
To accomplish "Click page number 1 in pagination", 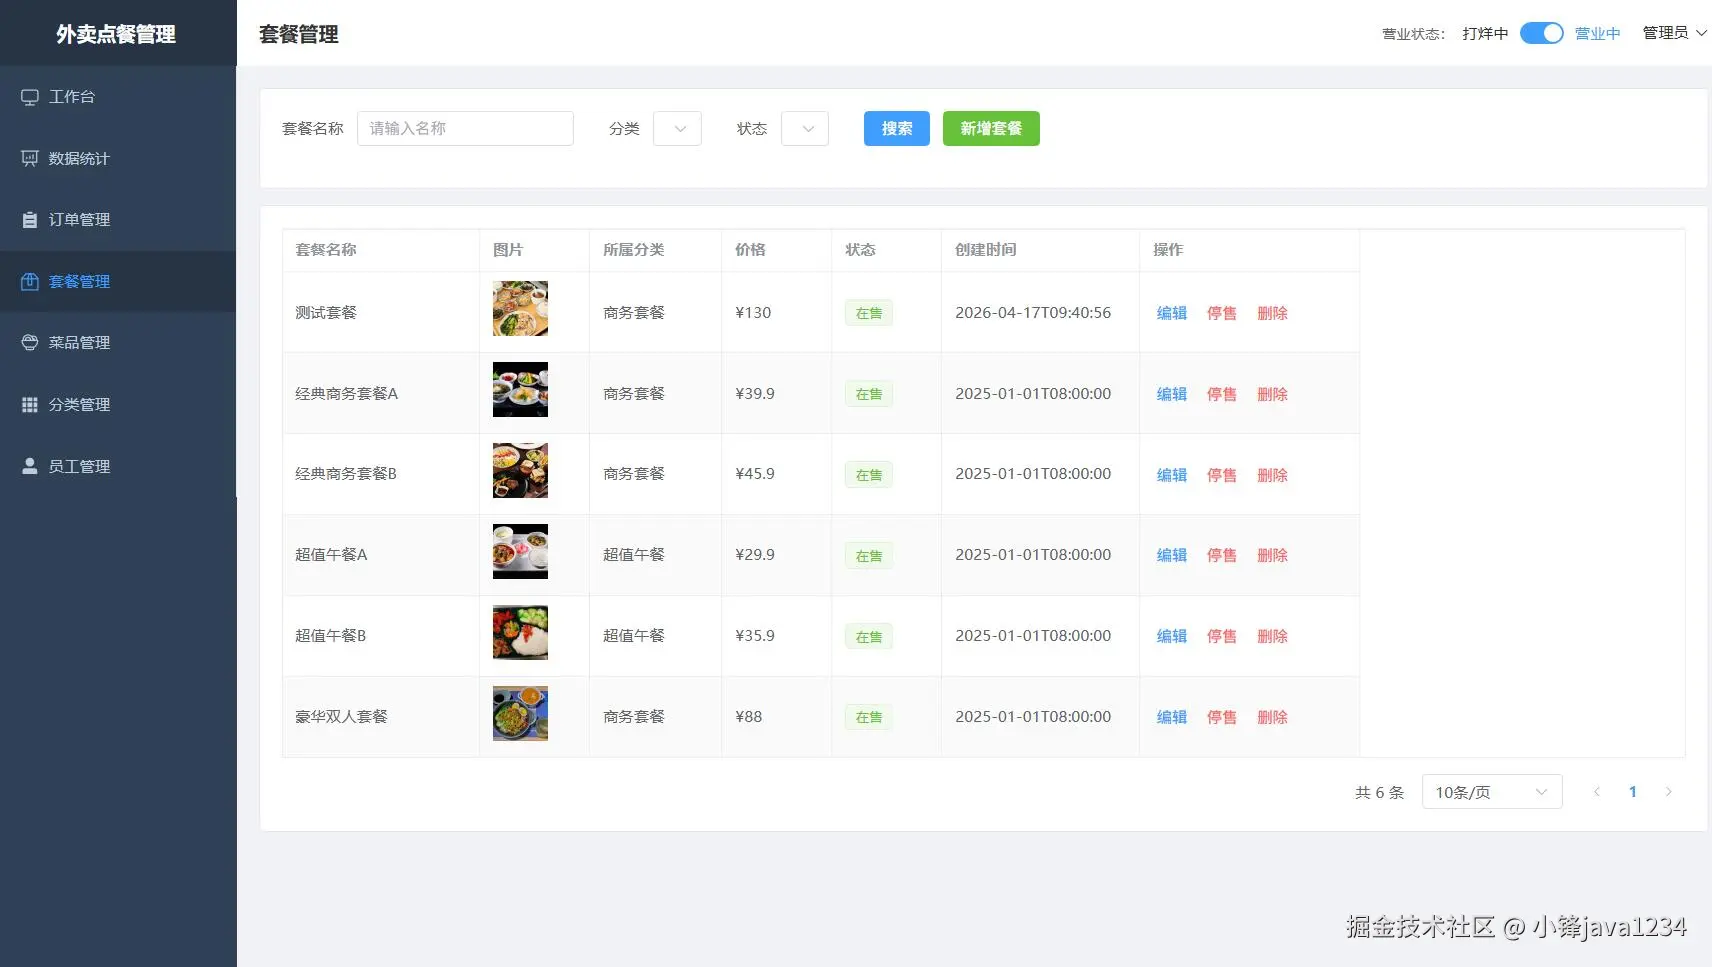I will pos(1633,792).
